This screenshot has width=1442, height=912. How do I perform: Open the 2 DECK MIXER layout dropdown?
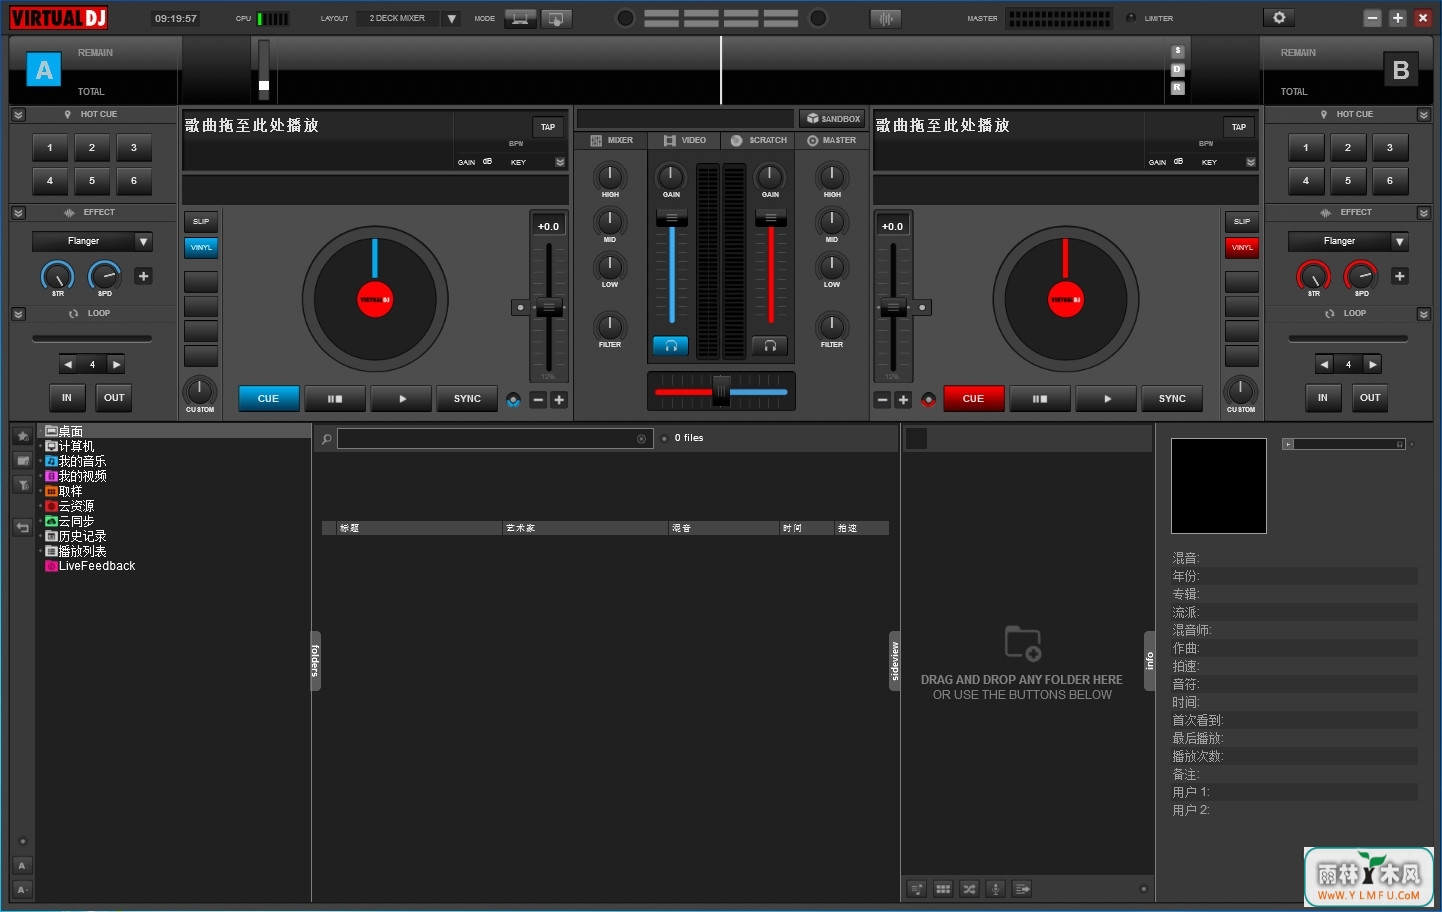point(452,18)
